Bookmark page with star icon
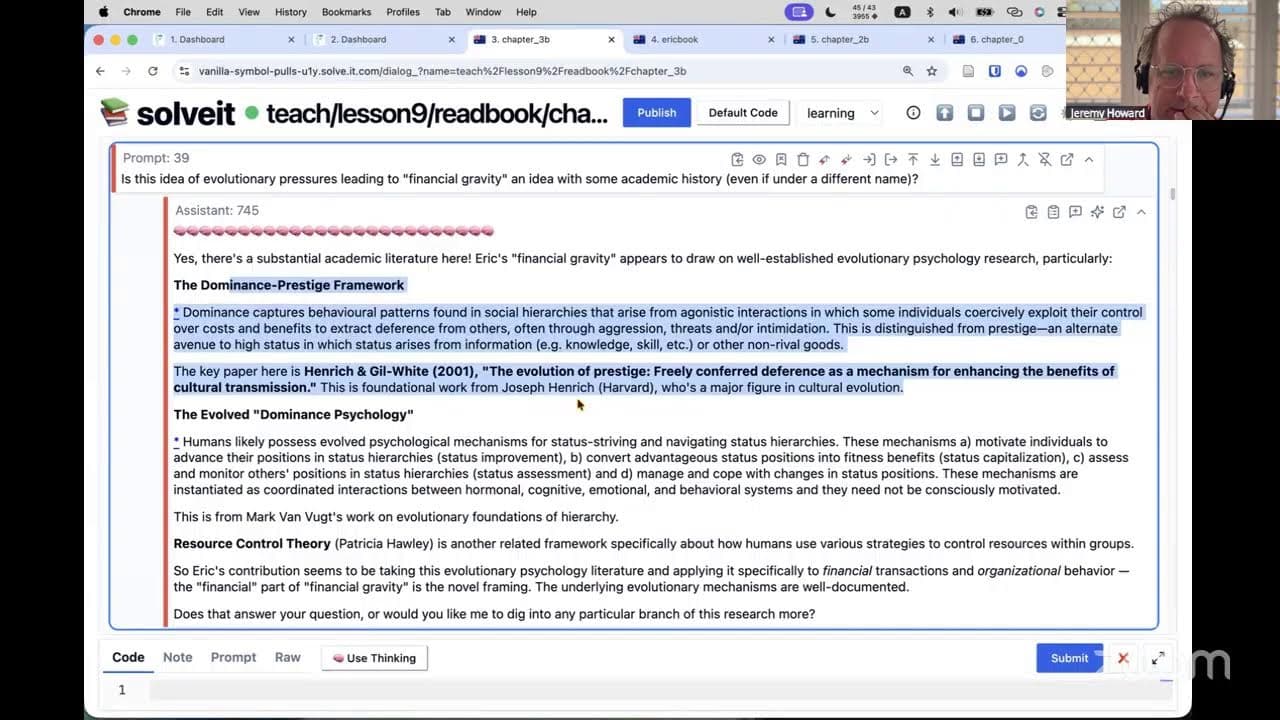 pyautogui.click(x=932, y=71)
